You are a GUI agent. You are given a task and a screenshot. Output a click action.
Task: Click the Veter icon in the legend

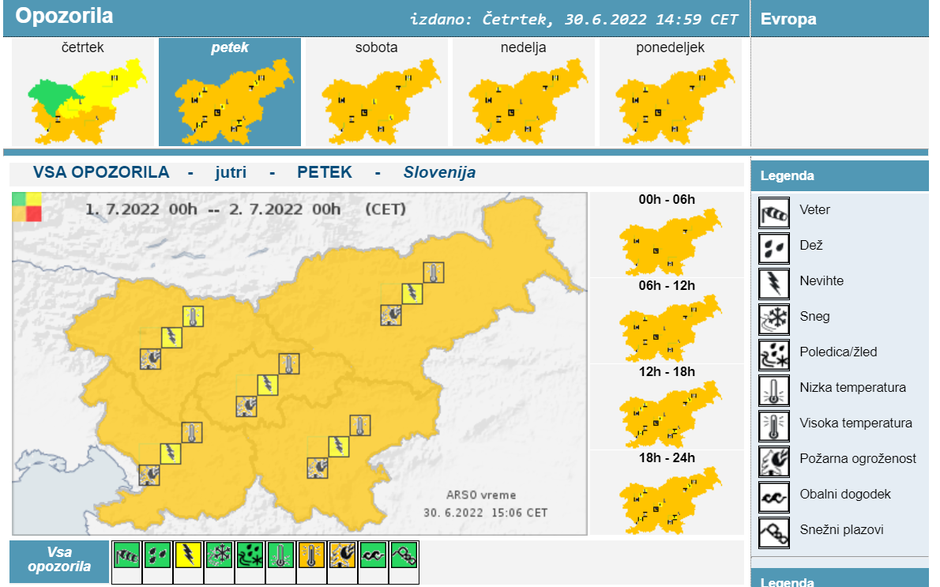774,211
